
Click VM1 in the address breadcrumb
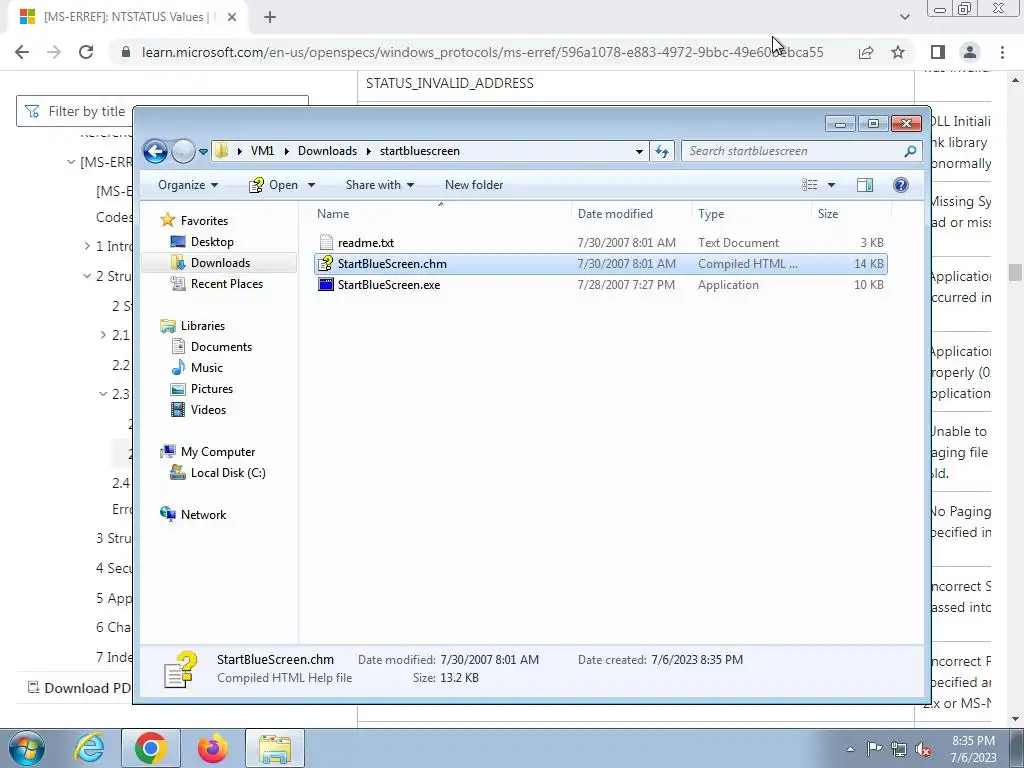click(263, 151)
